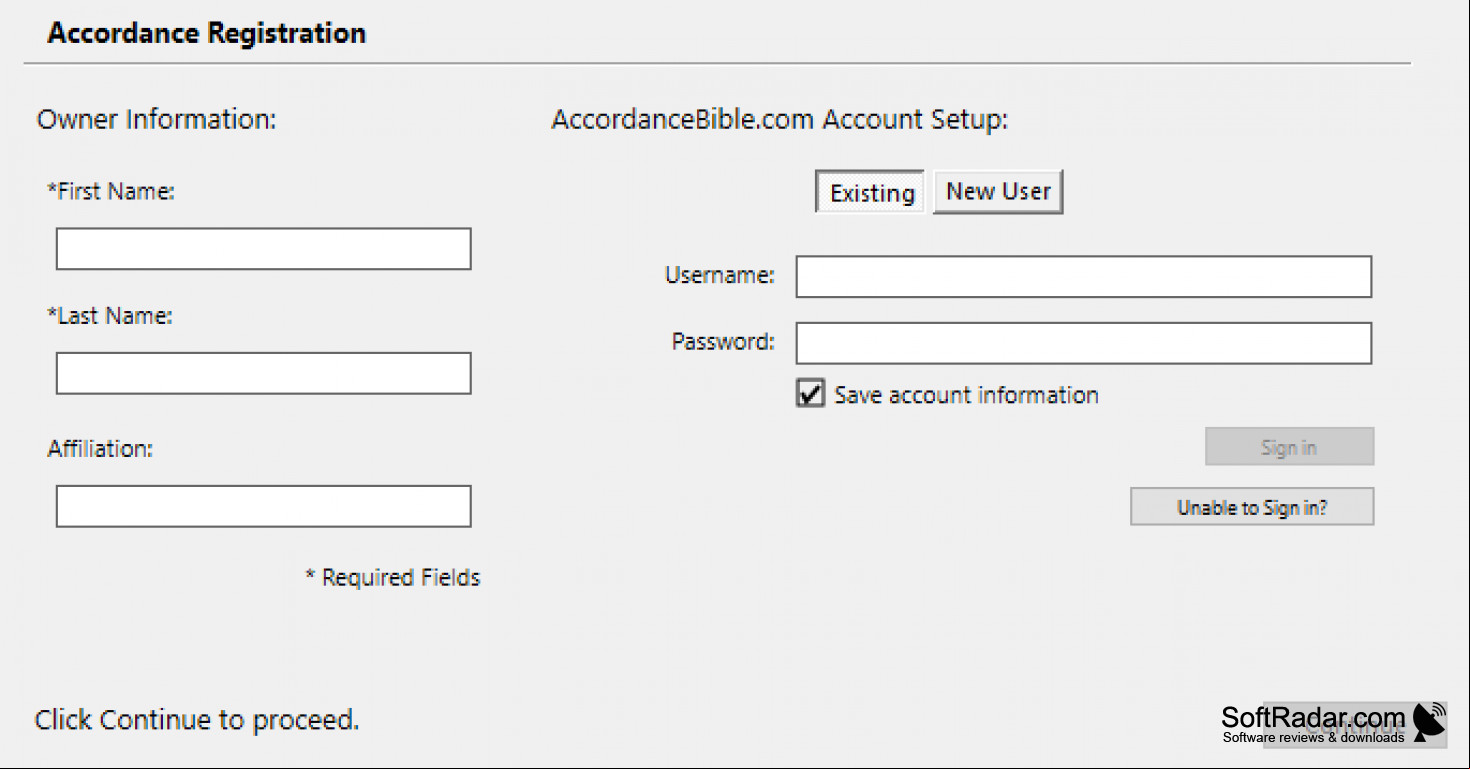Switch to the New User tab

[998, 192]
